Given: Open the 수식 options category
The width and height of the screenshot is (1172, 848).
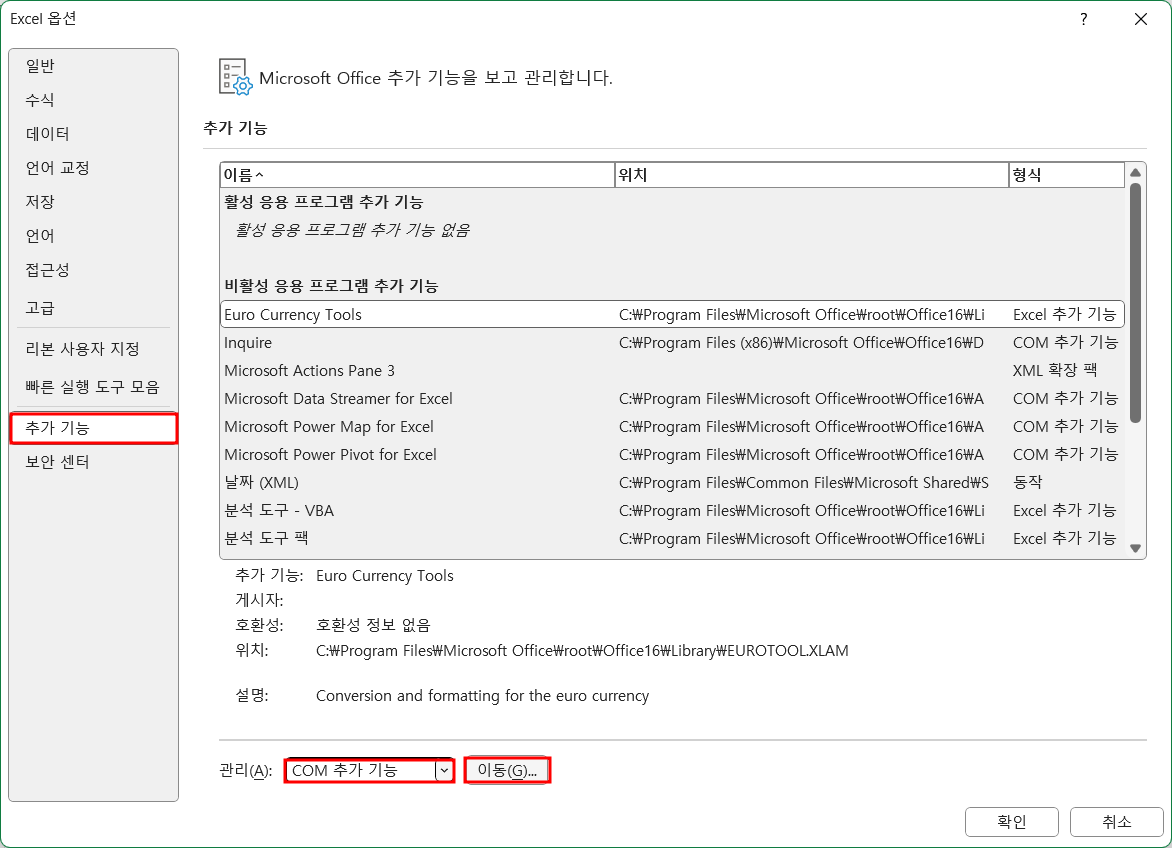Looking at the screenshot, I should coord(93,100).
